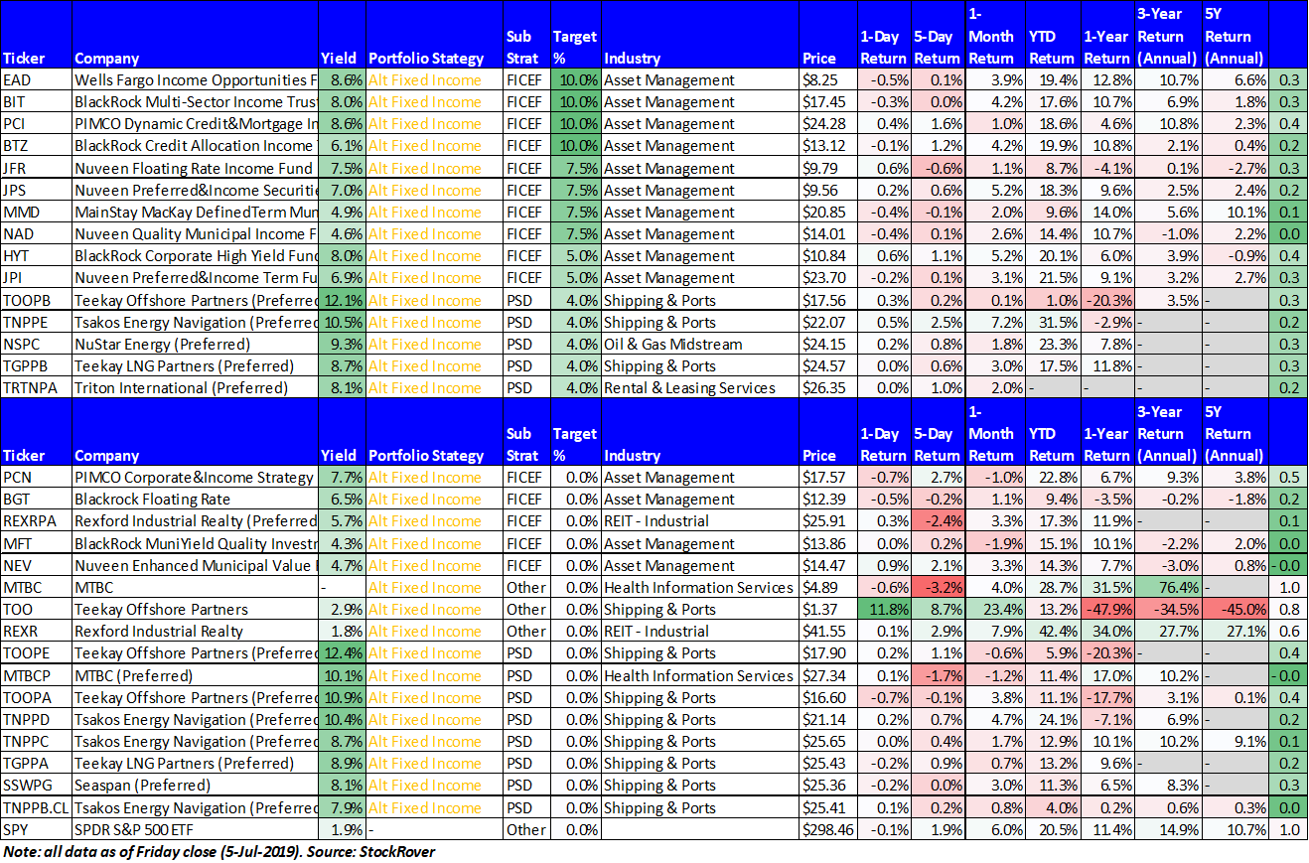Click ticker HYT
The height and width of the screenshot is (863, 1309).
(36, 256)
